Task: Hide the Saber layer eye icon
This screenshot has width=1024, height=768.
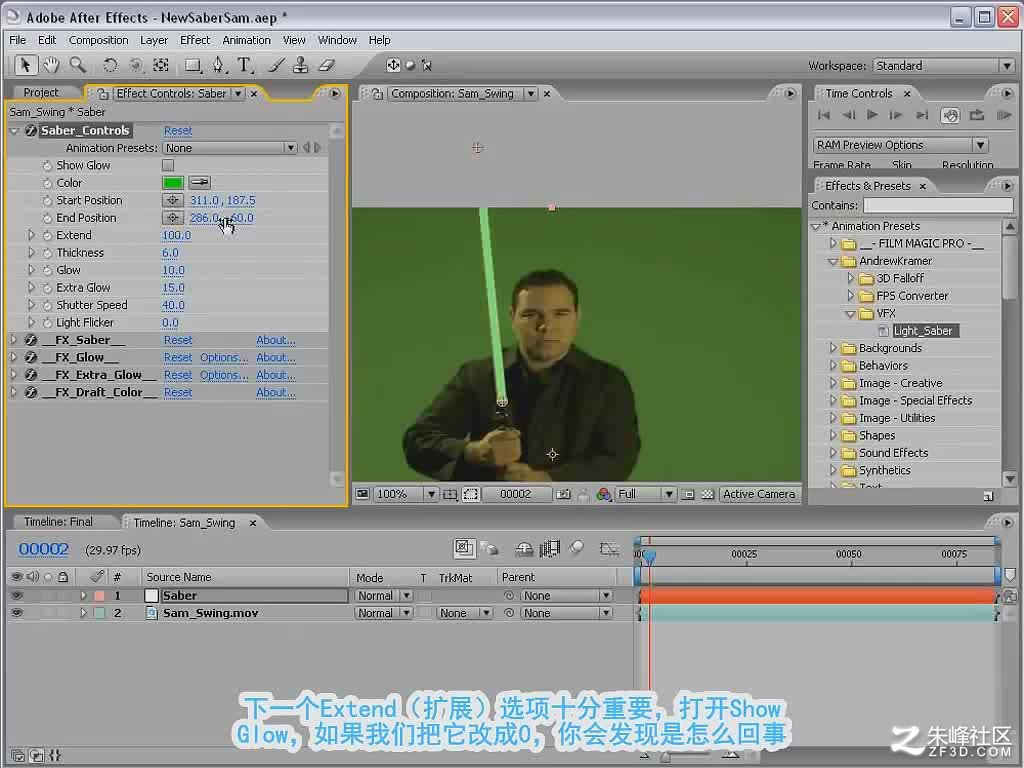Action: click(17, 596)
